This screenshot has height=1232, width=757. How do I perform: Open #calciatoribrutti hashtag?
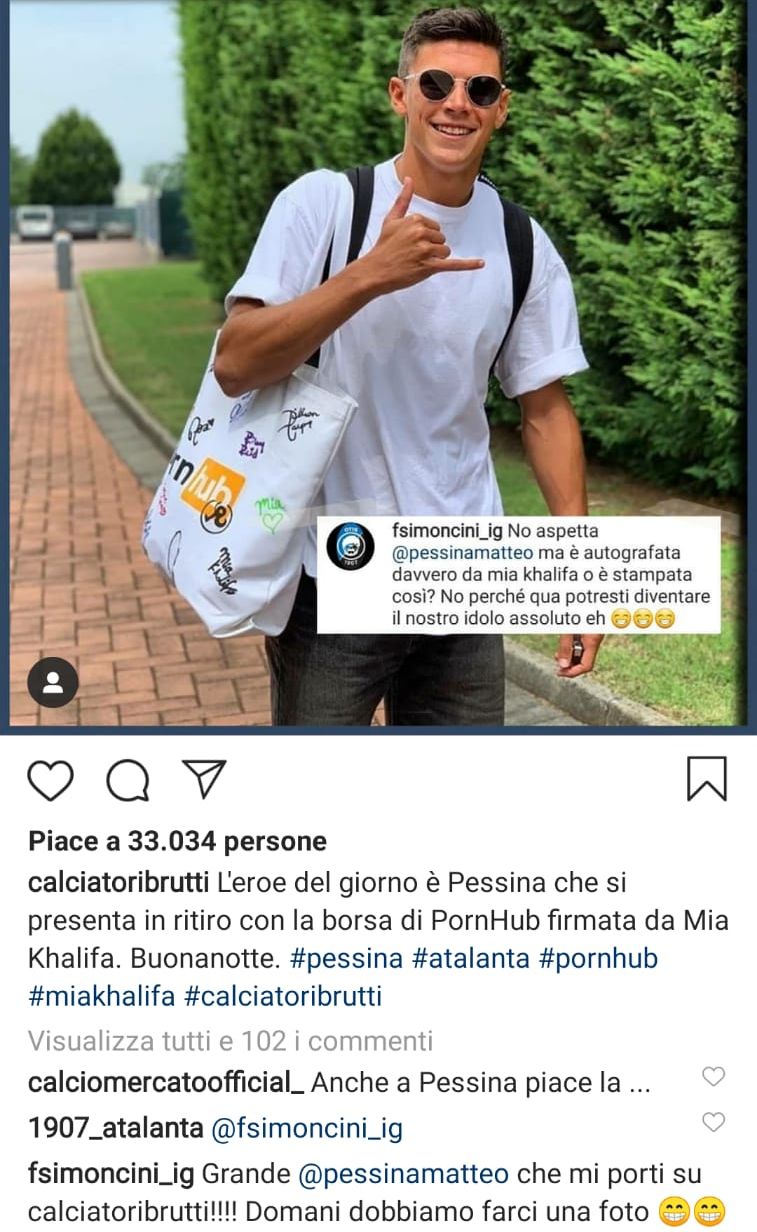point(284,996)
